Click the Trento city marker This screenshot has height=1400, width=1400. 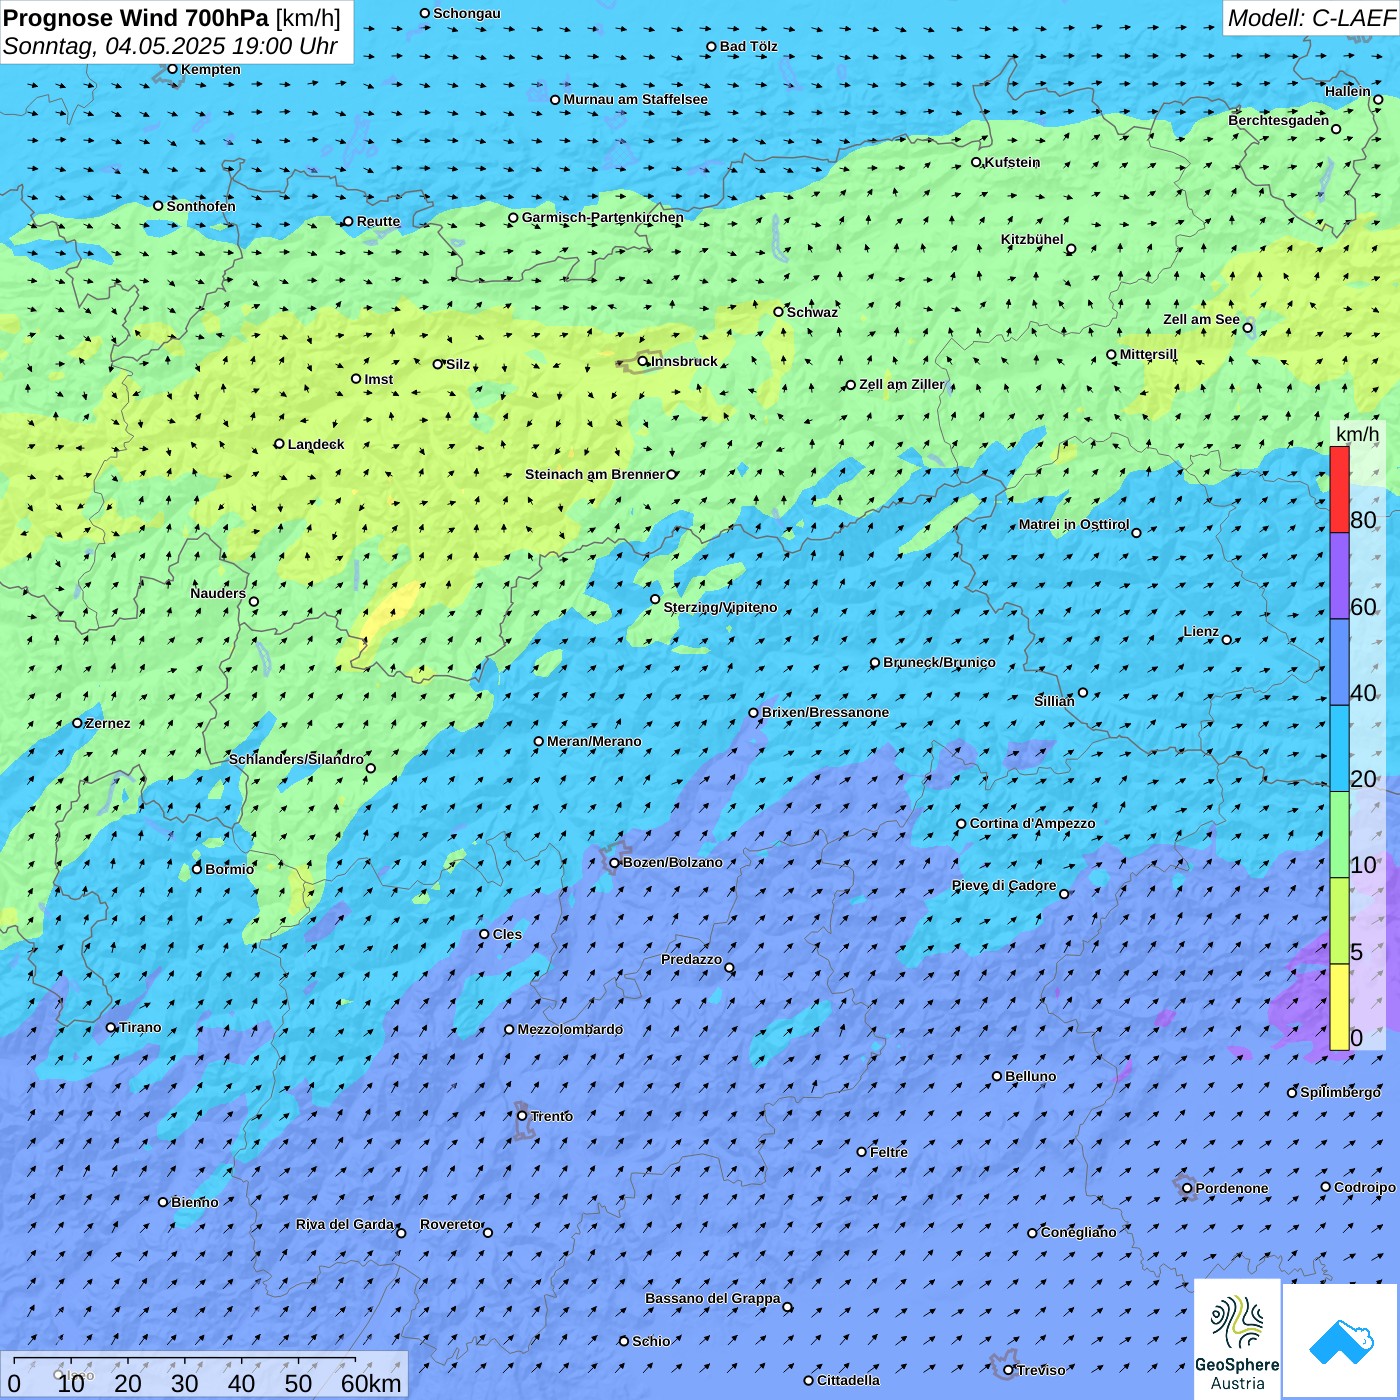click(522, 1116)
